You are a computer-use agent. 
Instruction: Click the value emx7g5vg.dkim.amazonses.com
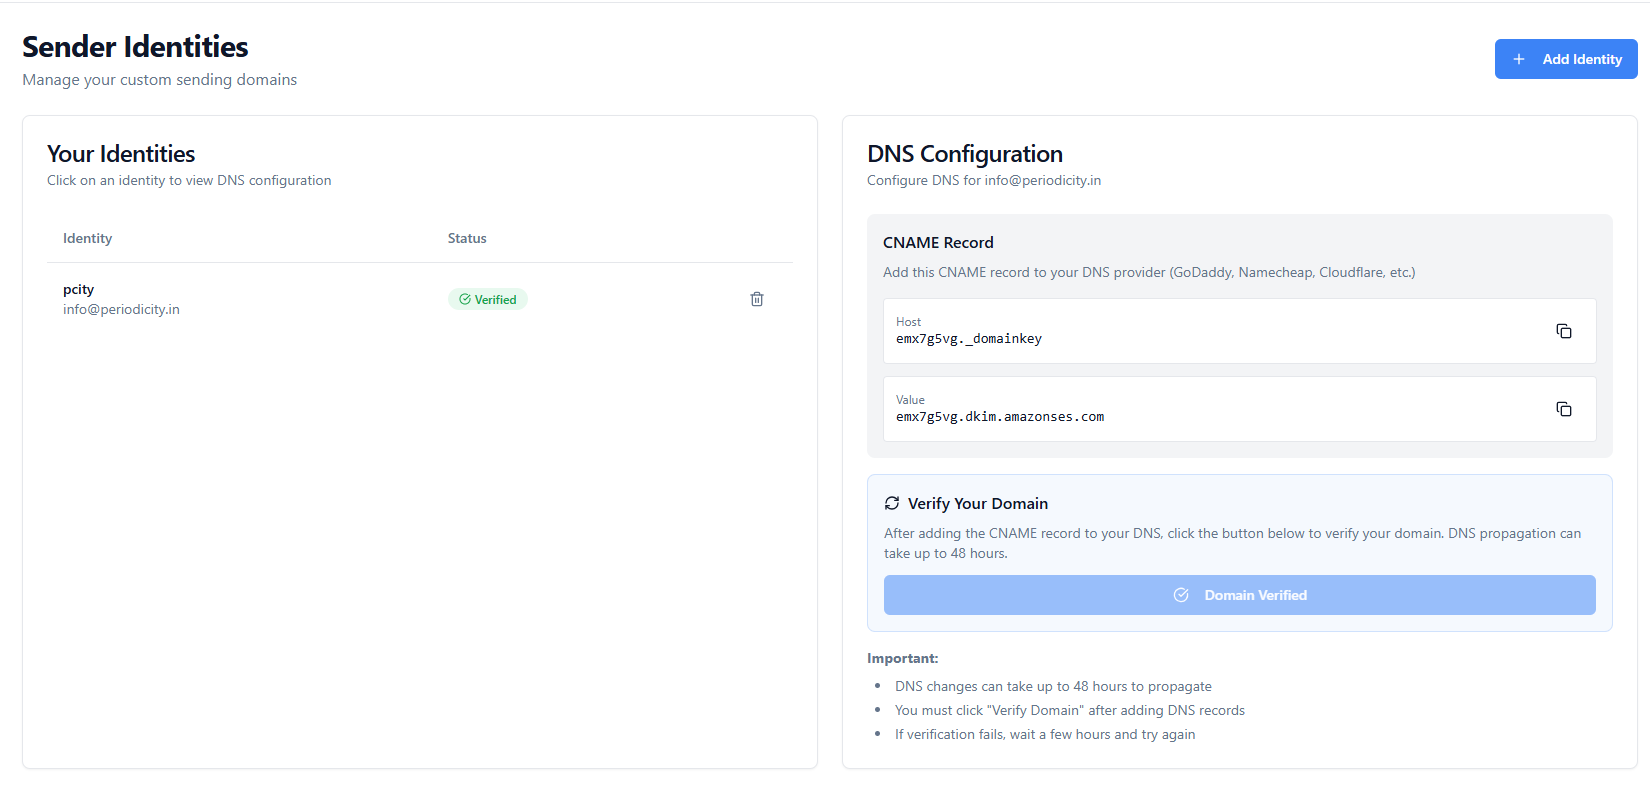click(x=1000, y=417)
